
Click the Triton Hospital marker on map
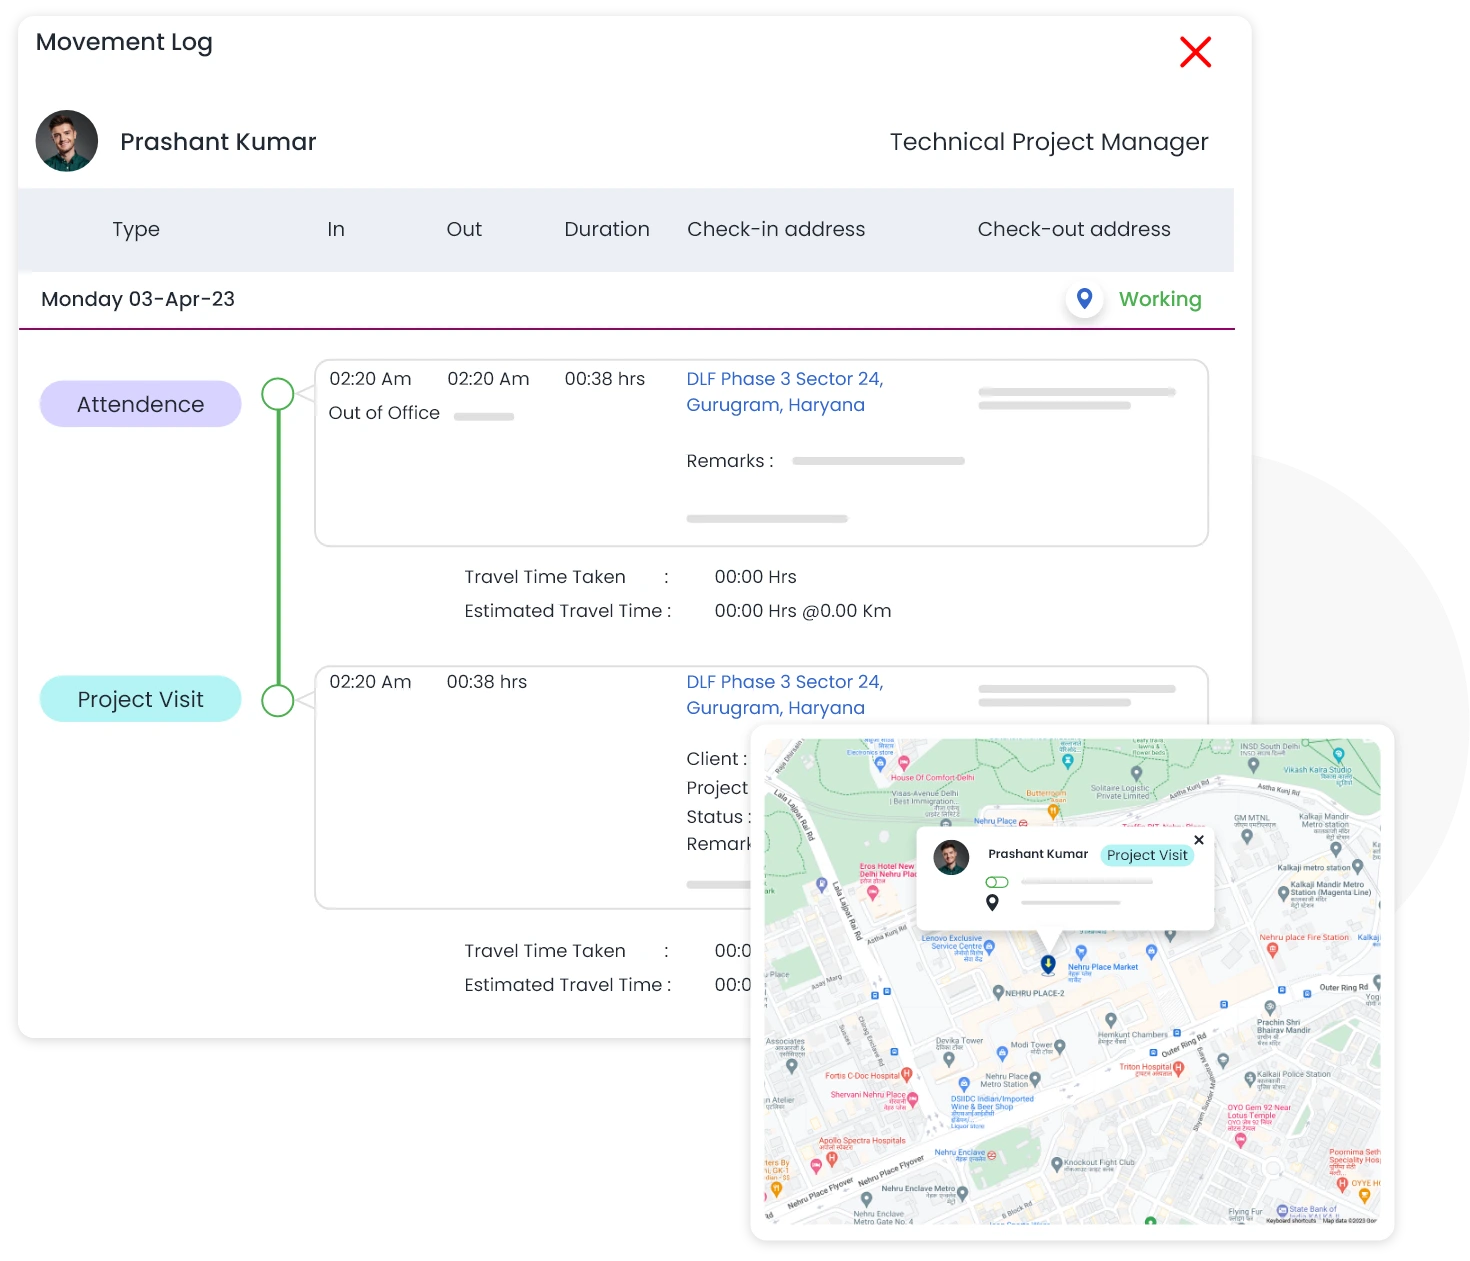[x=1179, y=1068]
